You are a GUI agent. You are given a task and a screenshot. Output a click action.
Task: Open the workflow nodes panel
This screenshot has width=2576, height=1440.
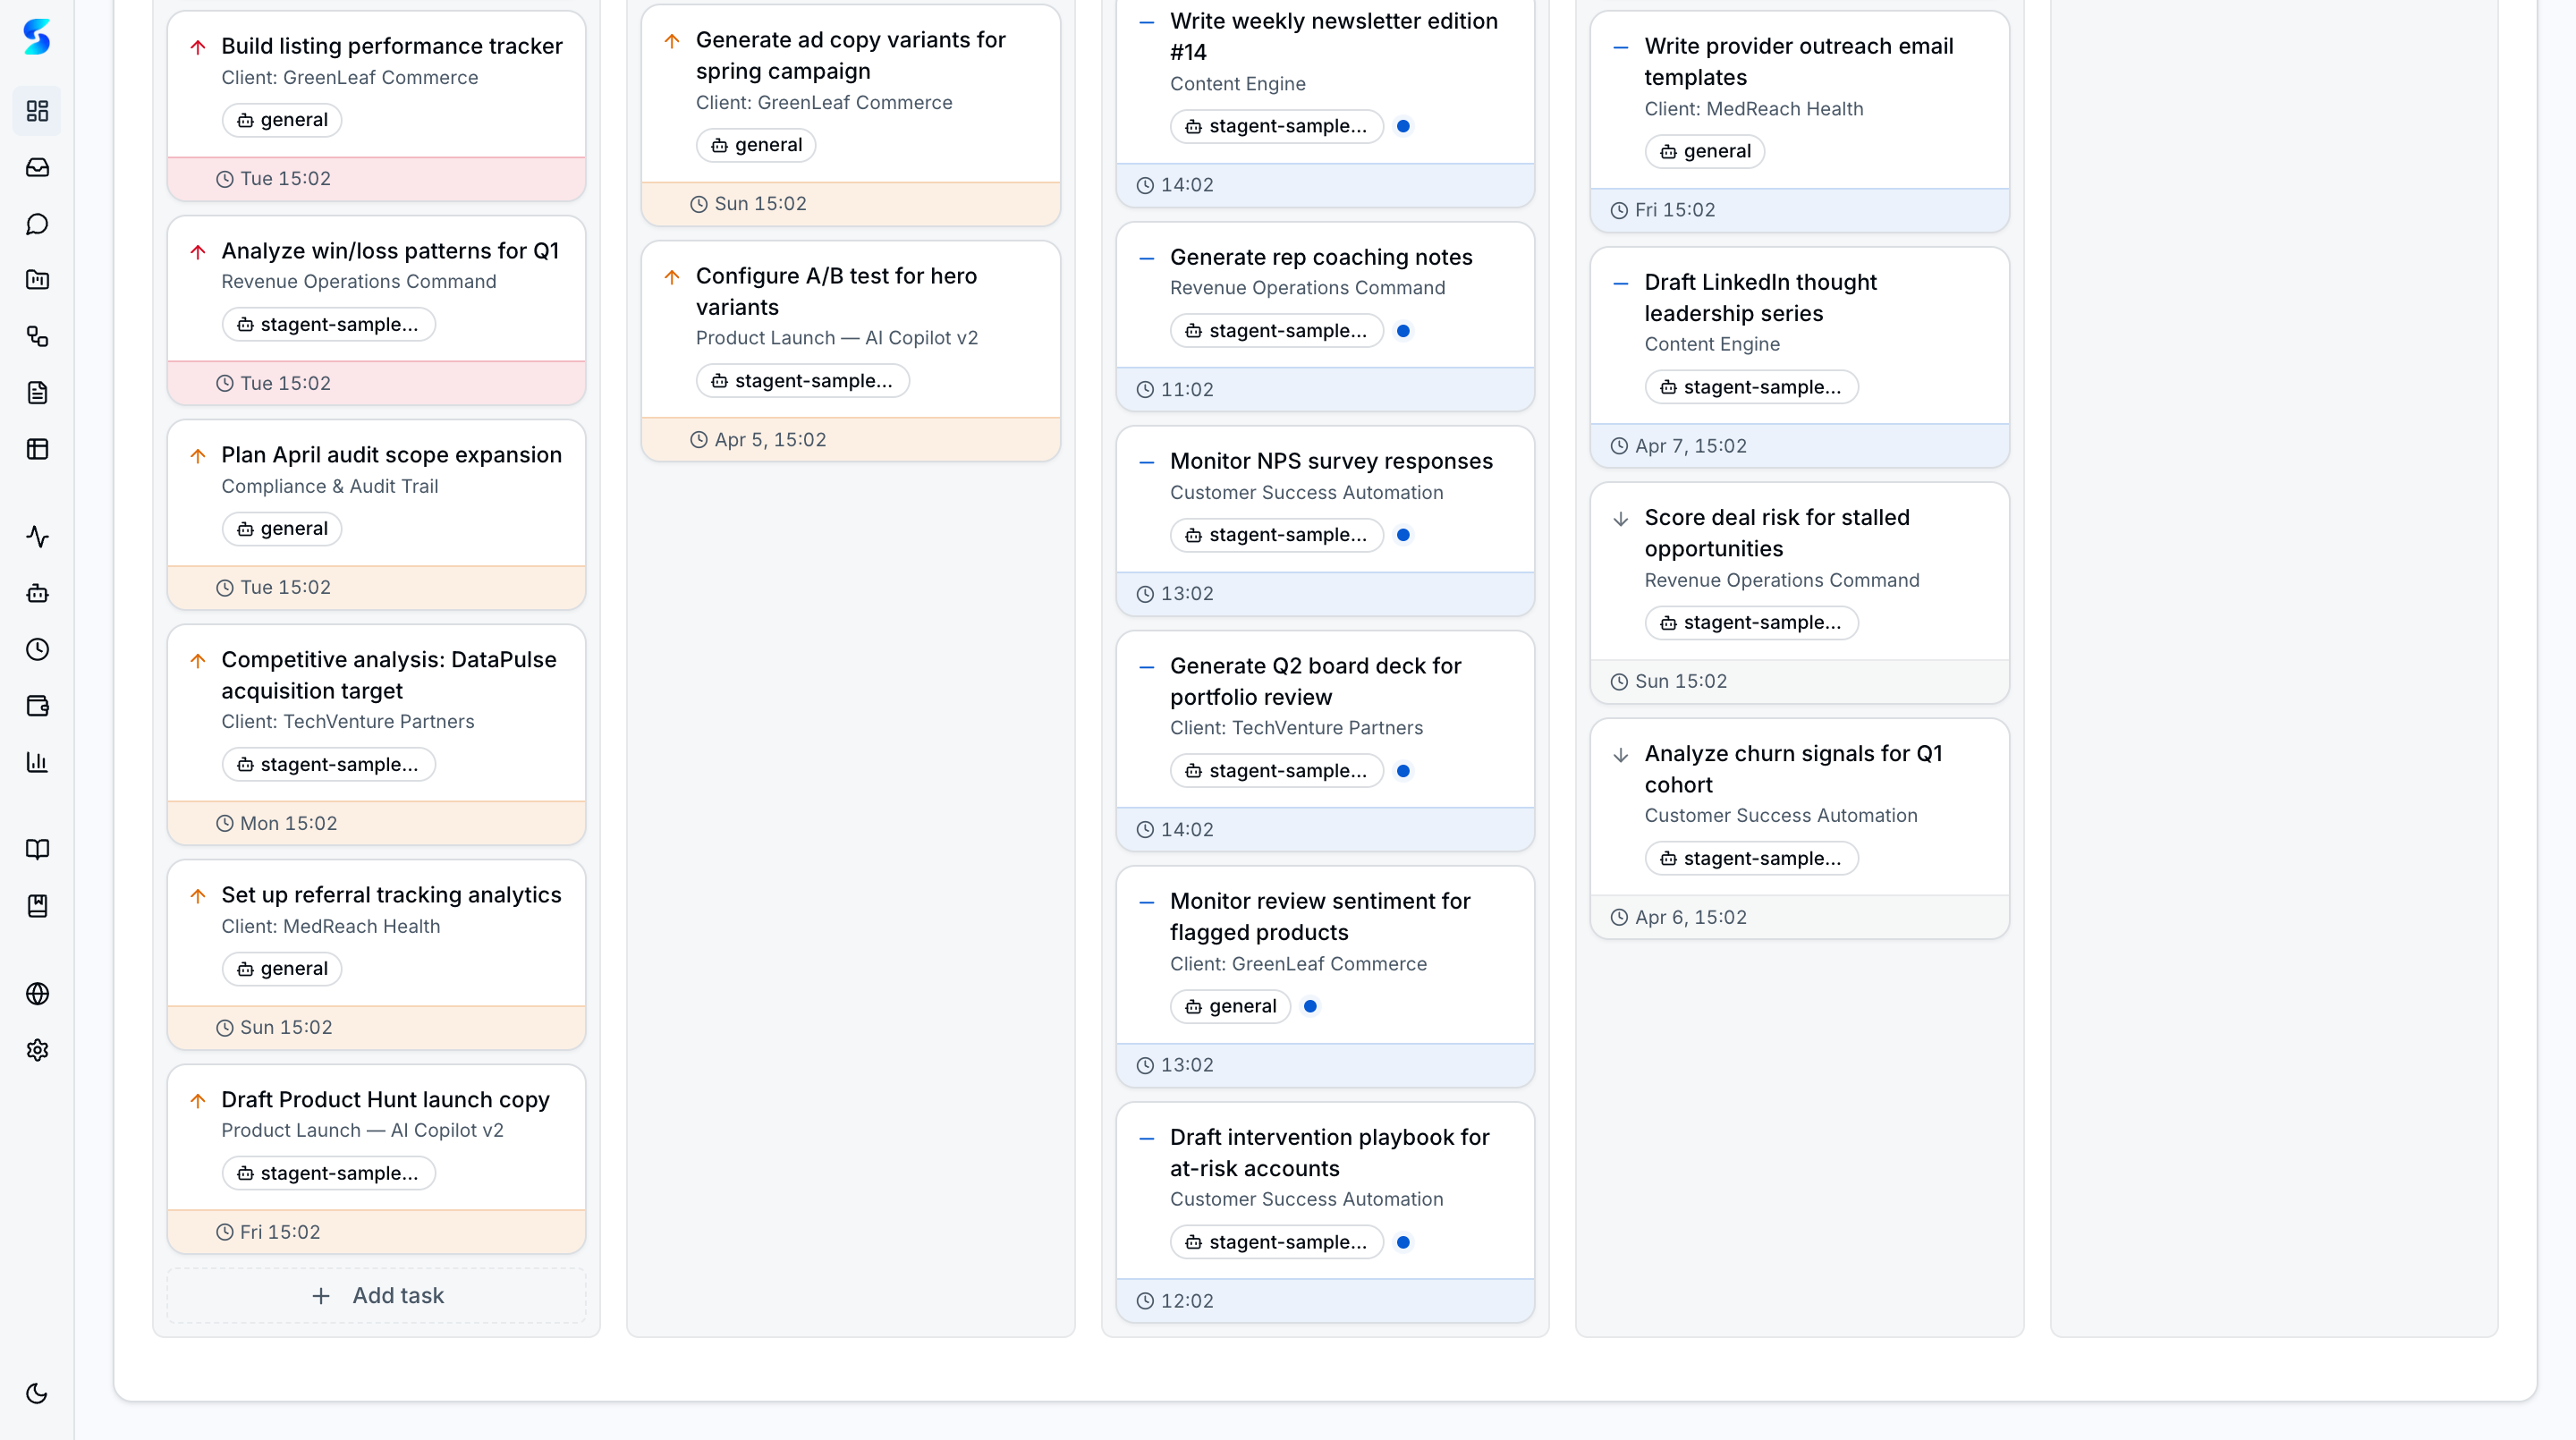(38, 337)
